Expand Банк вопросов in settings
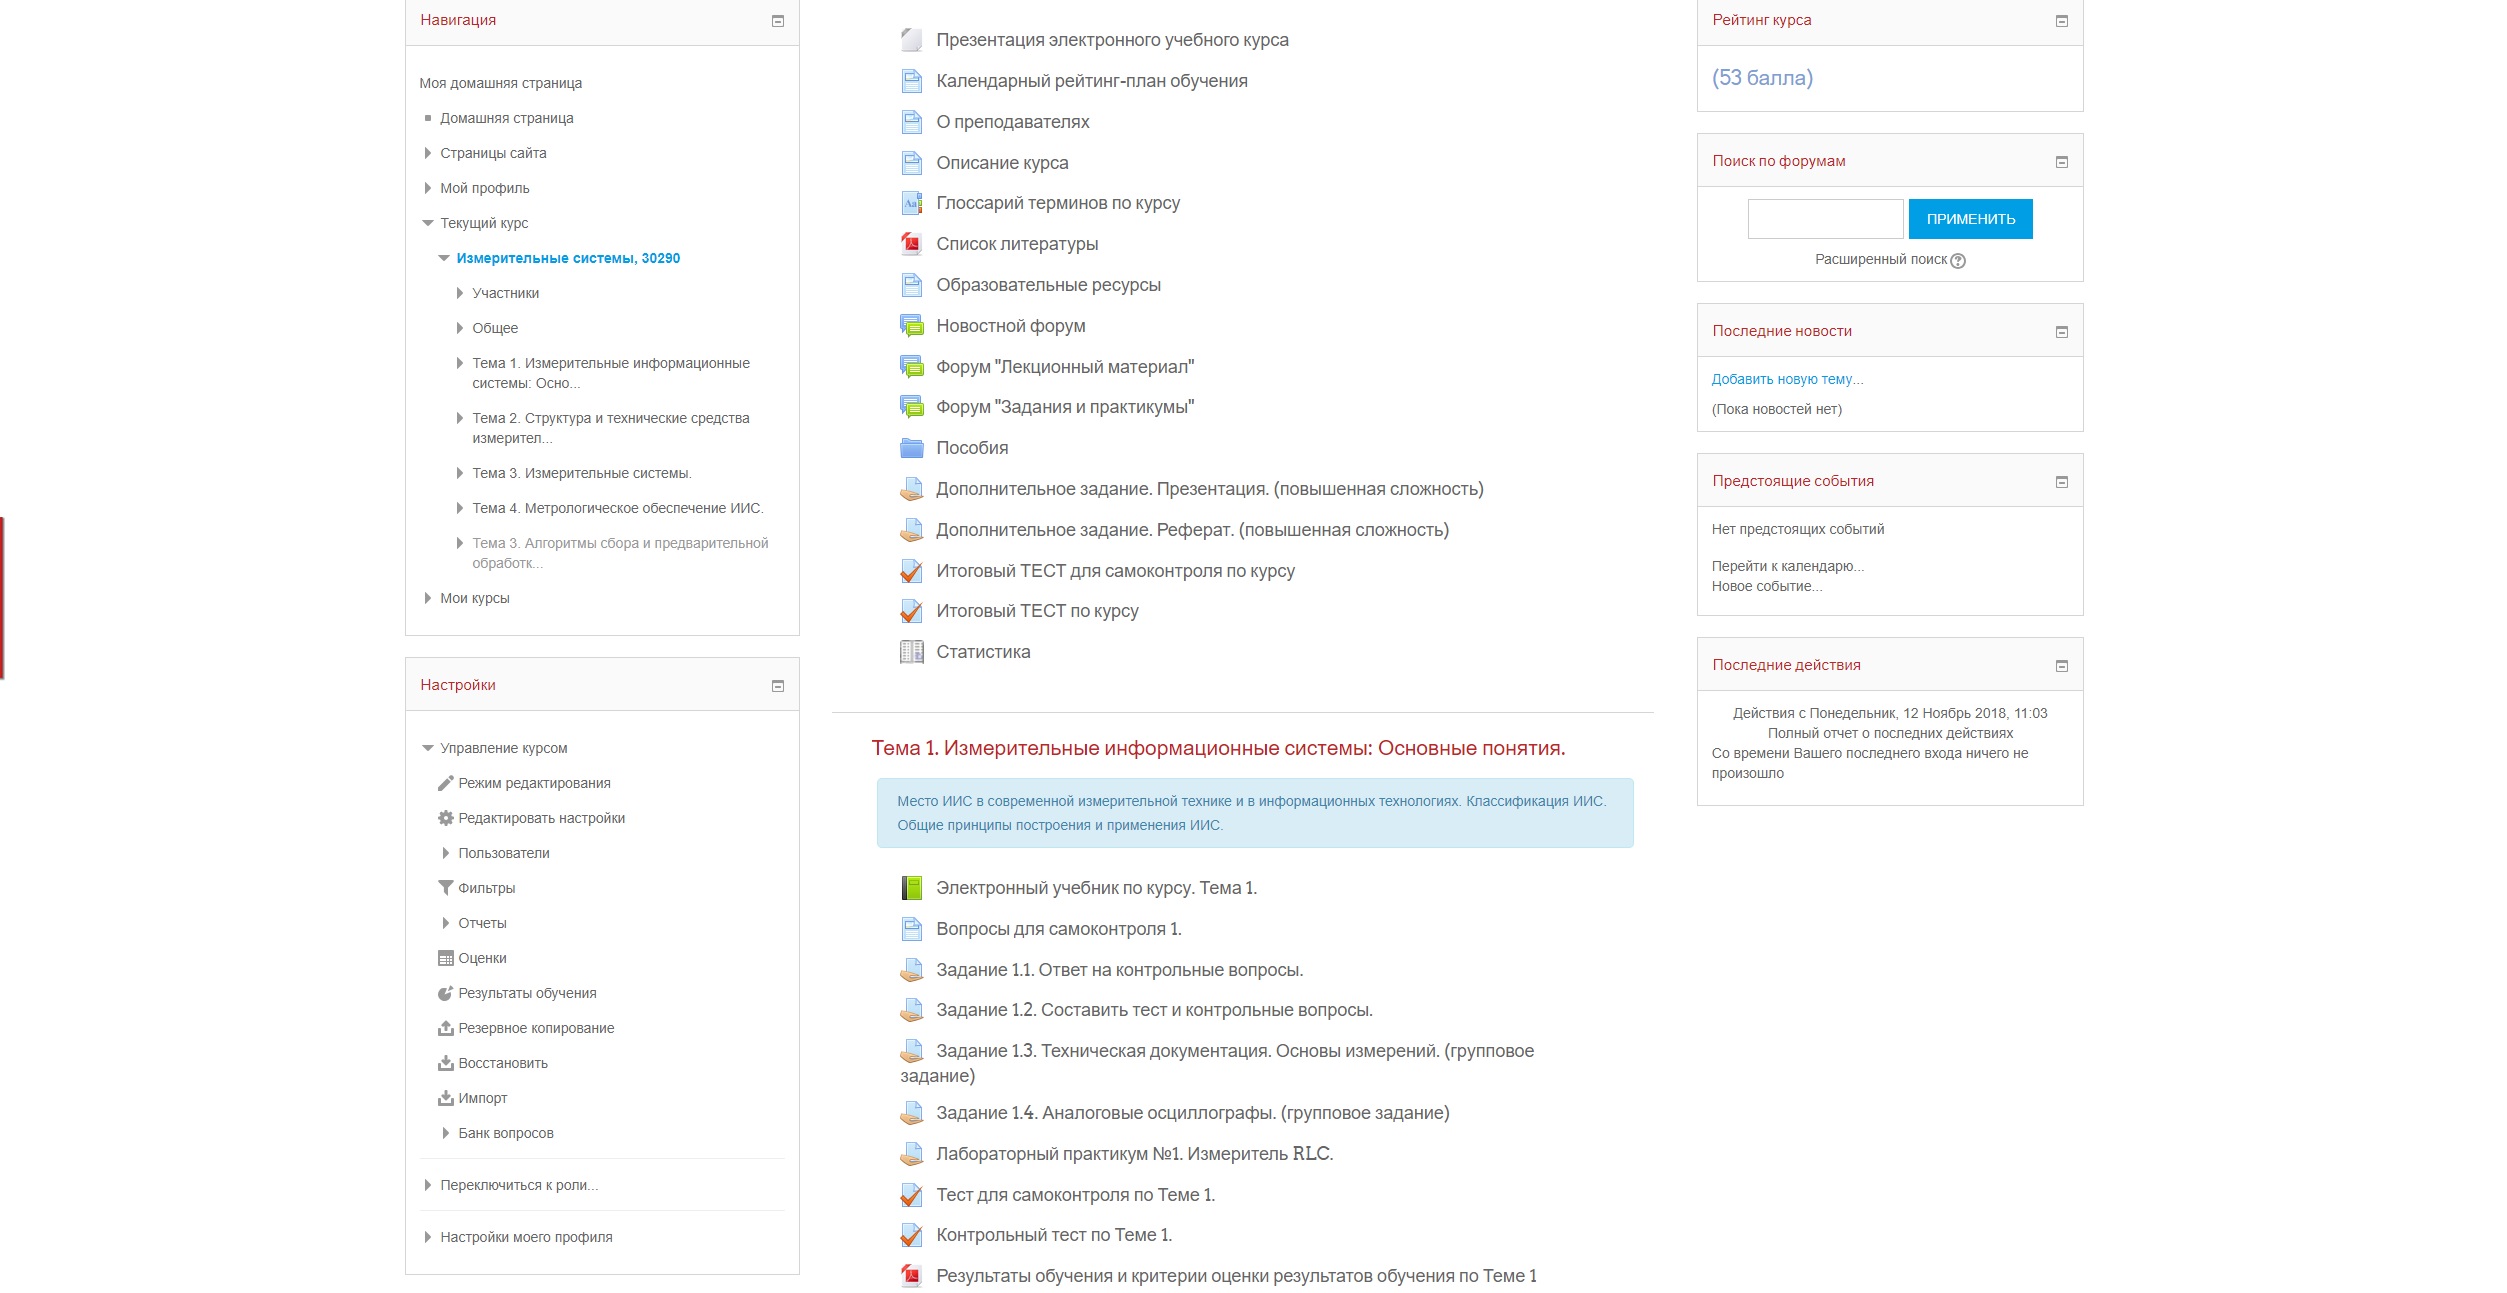 click(x=446, y=1133)
